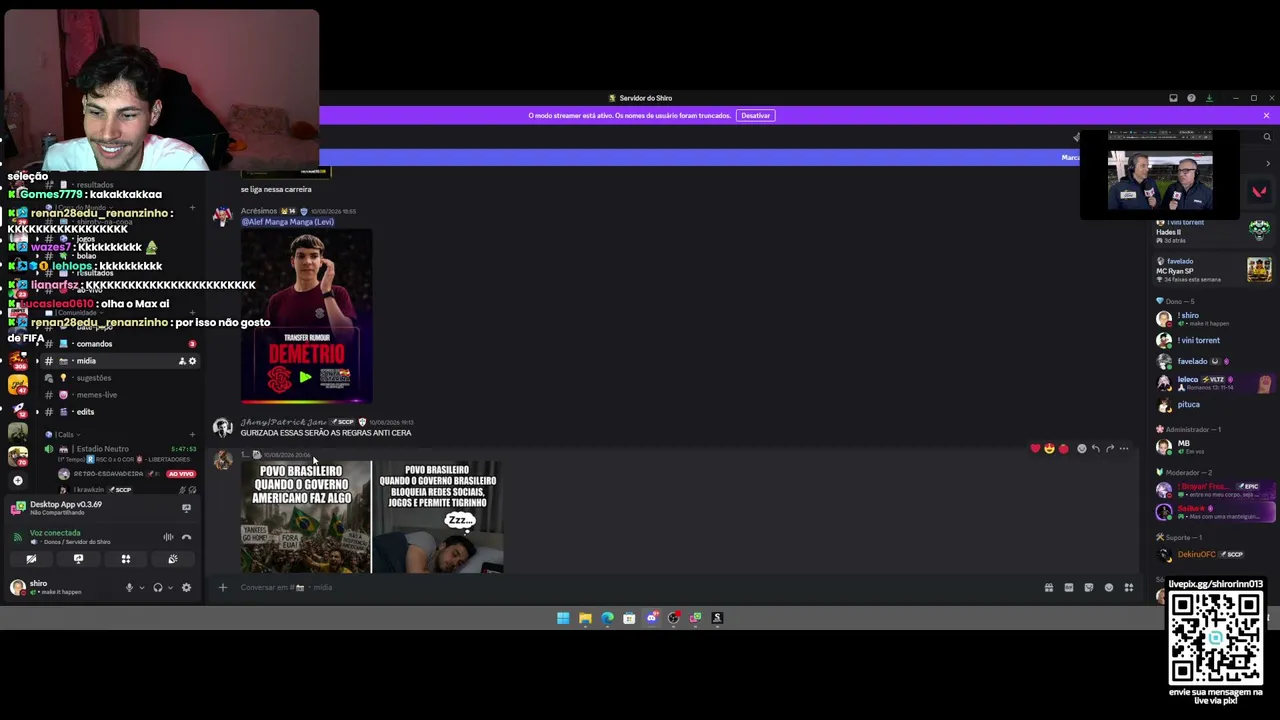Open the GIF picker
Image resolution: width=1280 pixels, height=720 pixels.
click(1069, 588)
